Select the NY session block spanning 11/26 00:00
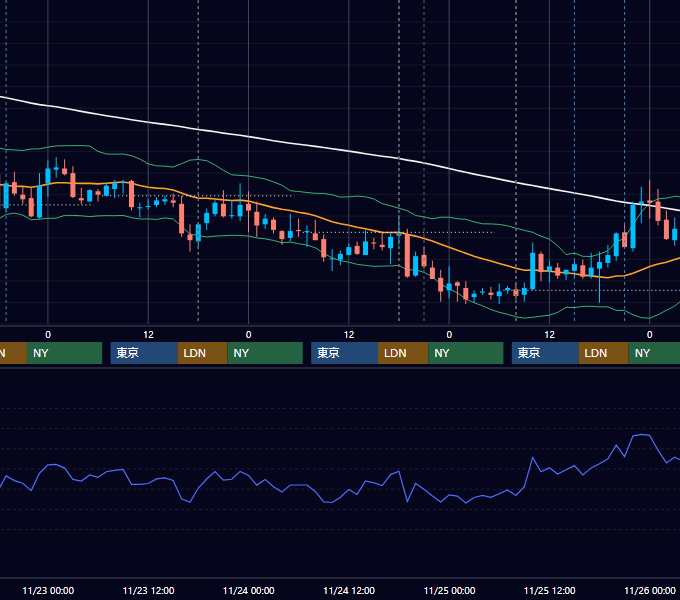 [x=654, y=353]
